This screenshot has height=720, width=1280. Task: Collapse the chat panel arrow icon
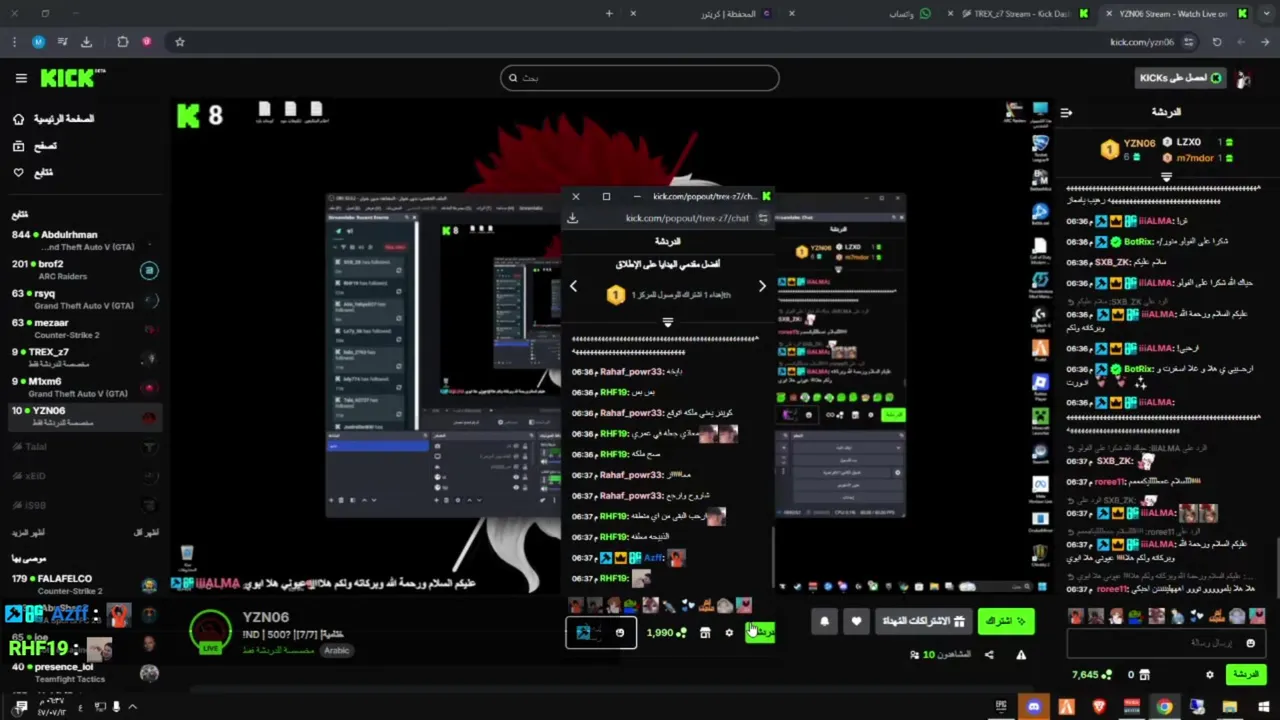click(x=1066, y=112)
